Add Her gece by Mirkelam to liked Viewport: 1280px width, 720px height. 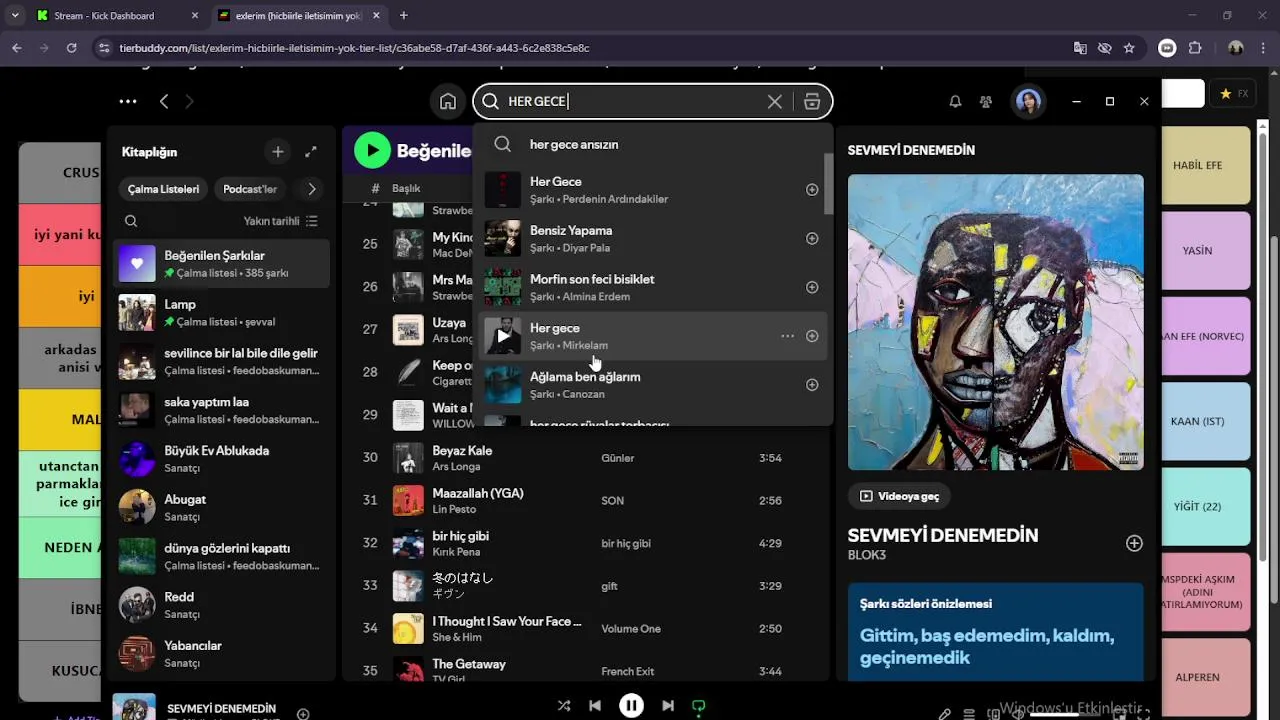coord(812,336)
